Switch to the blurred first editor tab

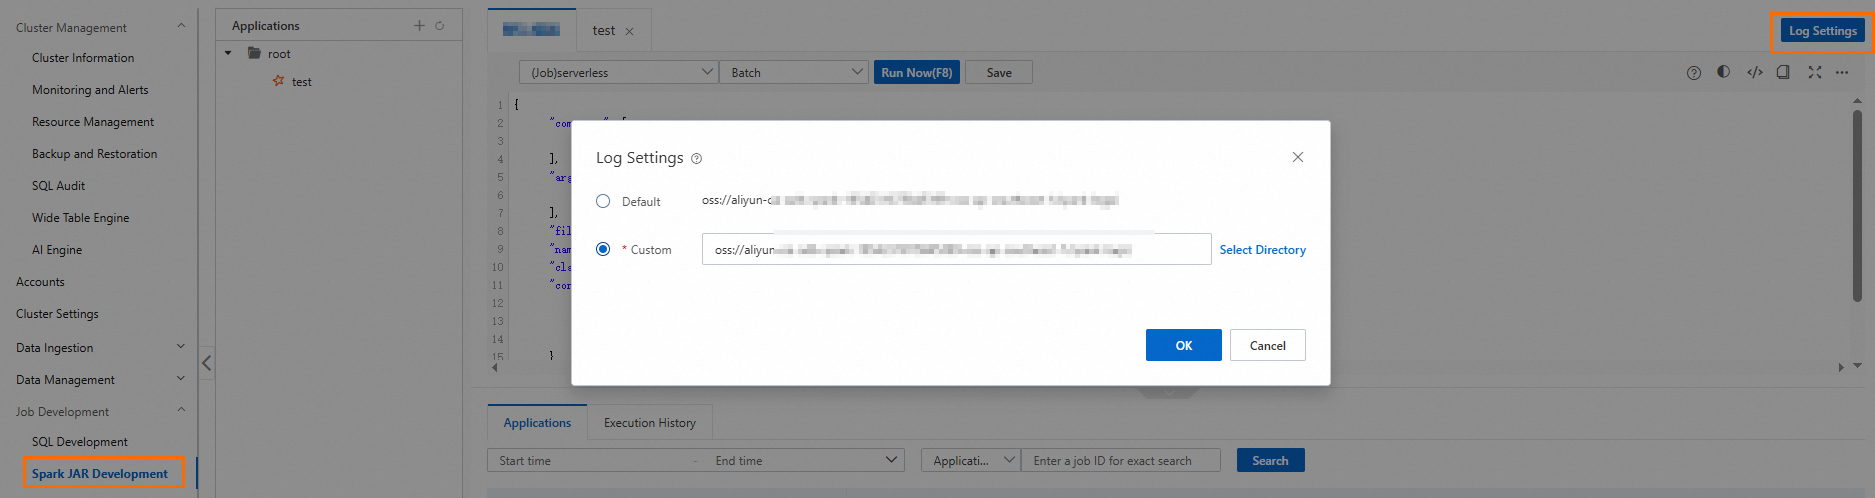[x=531, y=30]
